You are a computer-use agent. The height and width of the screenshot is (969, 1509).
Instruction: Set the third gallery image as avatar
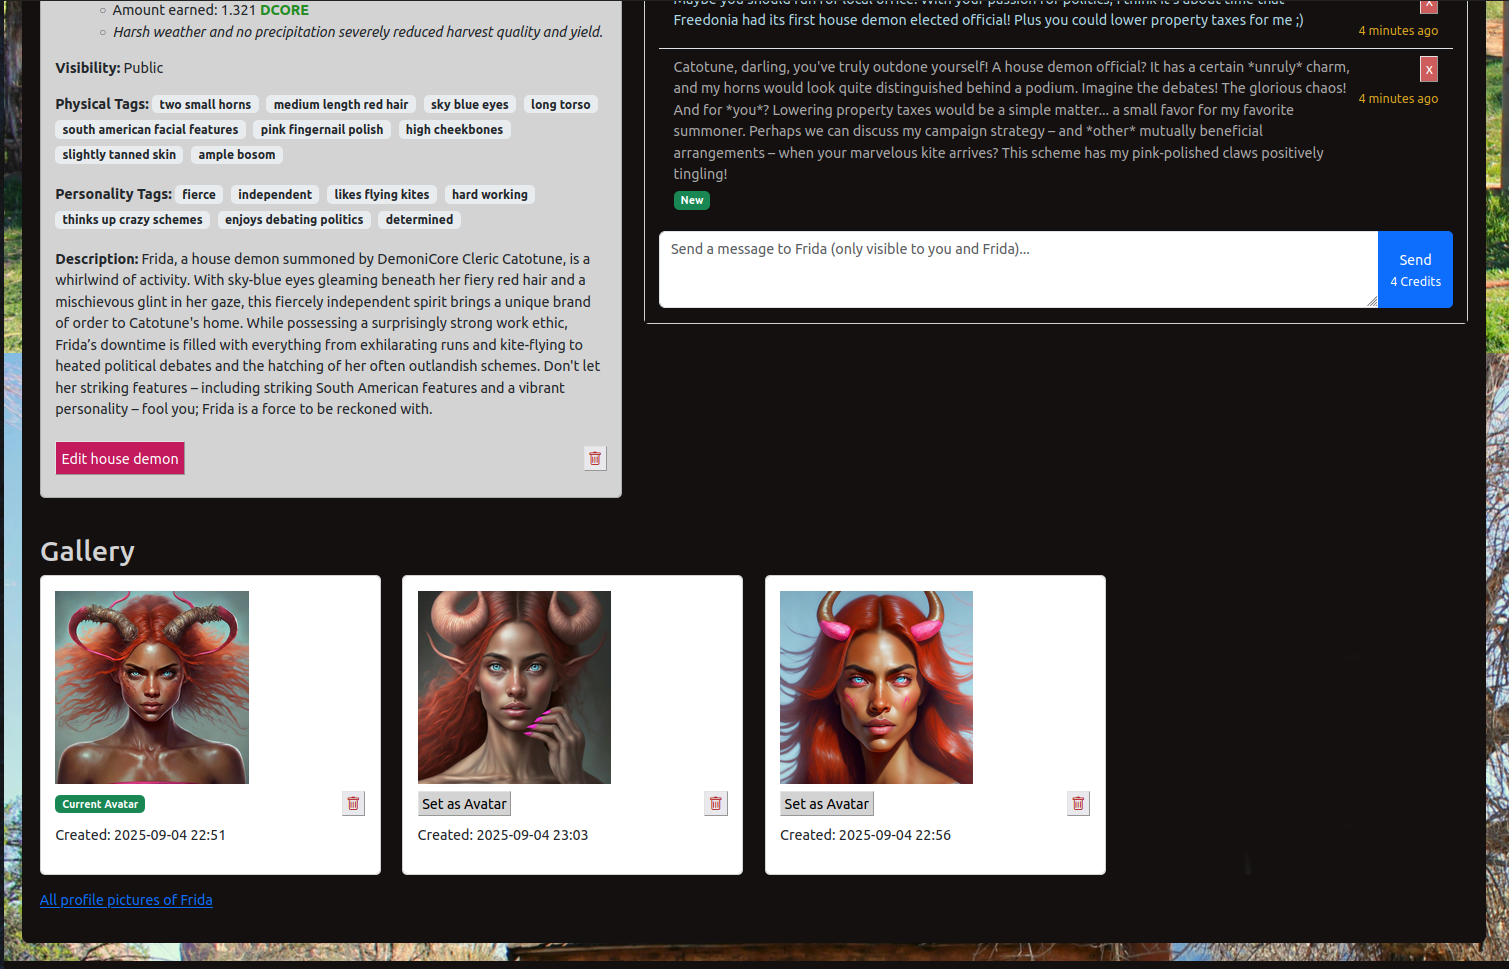(x=826, y=804)
